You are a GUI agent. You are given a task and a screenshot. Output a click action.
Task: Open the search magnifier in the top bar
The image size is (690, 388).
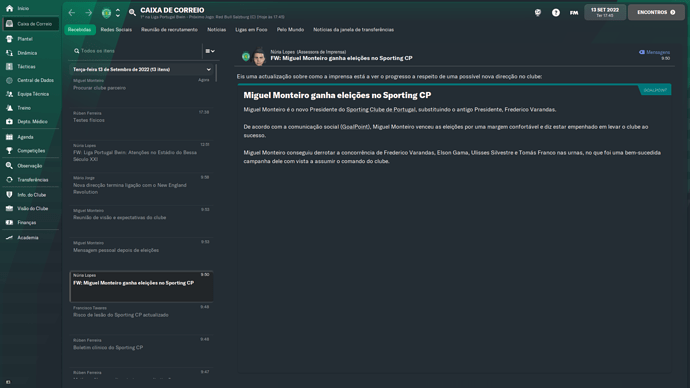tap(132, 12)
